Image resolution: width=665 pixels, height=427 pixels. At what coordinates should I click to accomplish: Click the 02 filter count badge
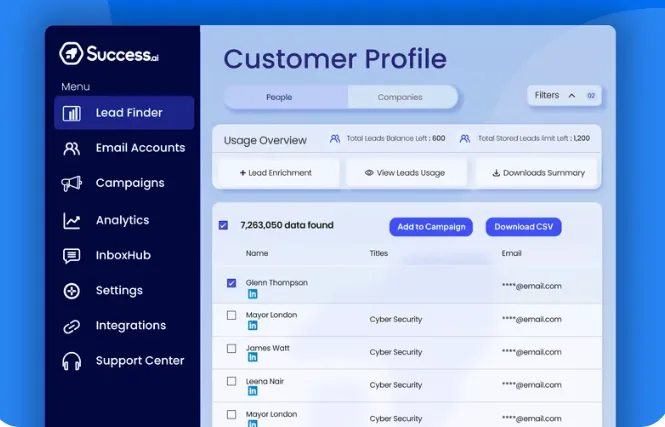(x=591, y=96)
